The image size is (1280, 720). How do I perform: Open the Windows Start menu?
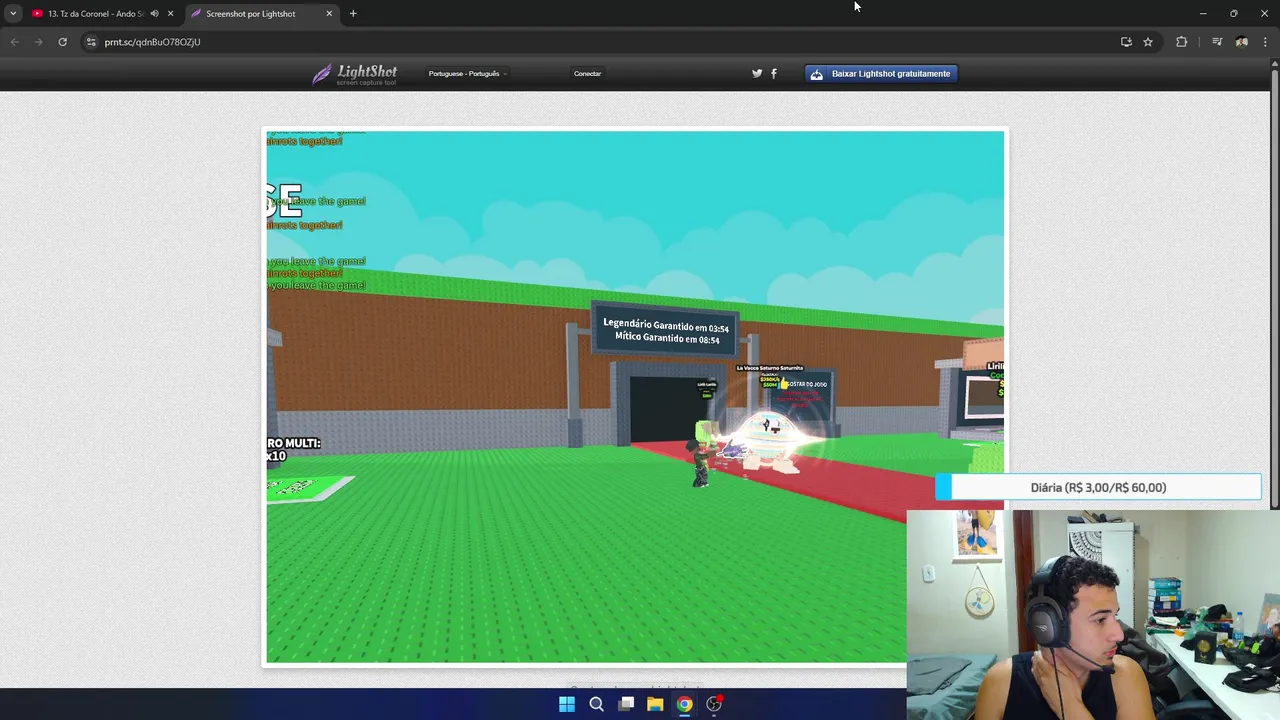(x=567, y=704)
